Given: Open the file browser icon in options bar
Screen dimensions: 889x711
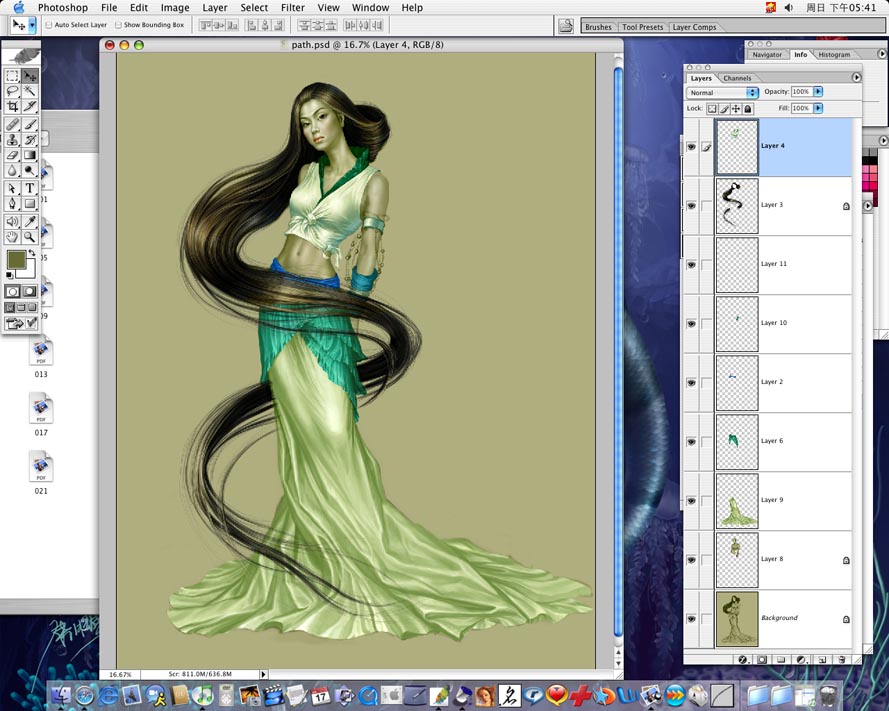Looking at the screenshot, I should coord(565,26).
